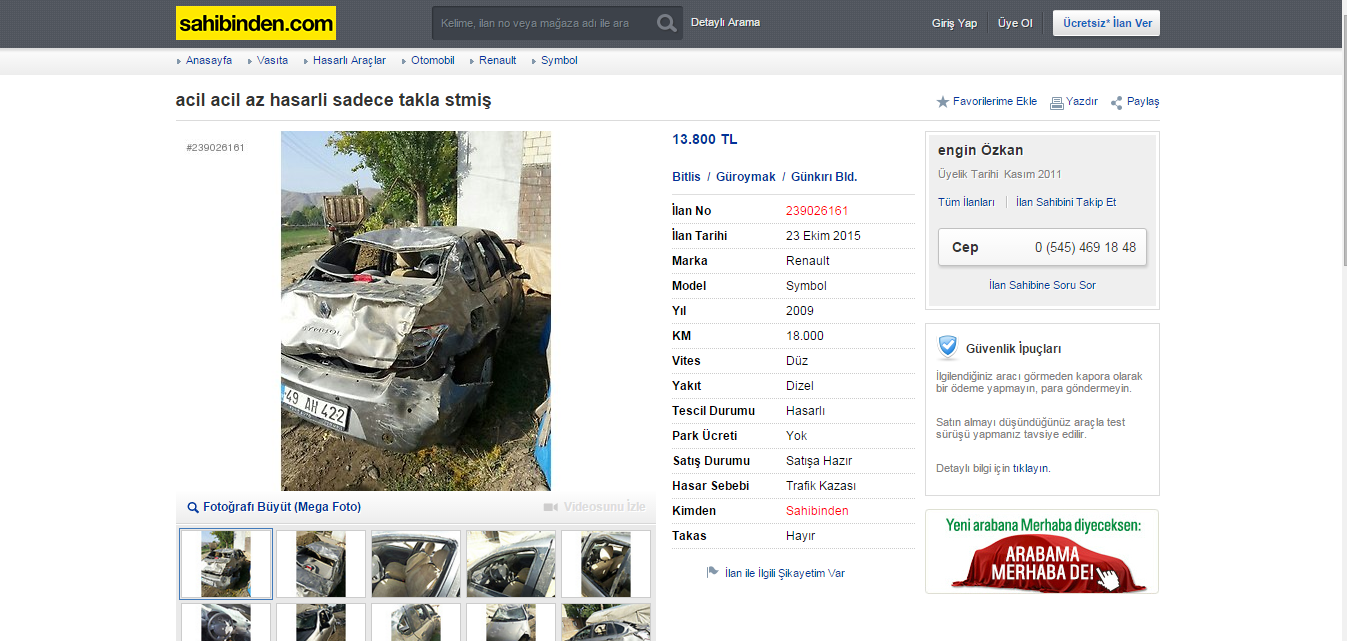This screenshot has width=1347, height=641.
Task: Open the Renault breadcrumb
Action: coord(497,60)
